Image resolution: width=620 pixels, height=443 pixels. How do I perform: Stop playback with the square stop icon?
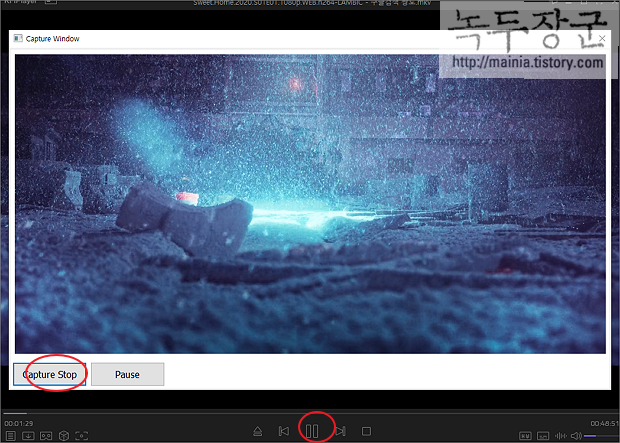pos(366,431)
